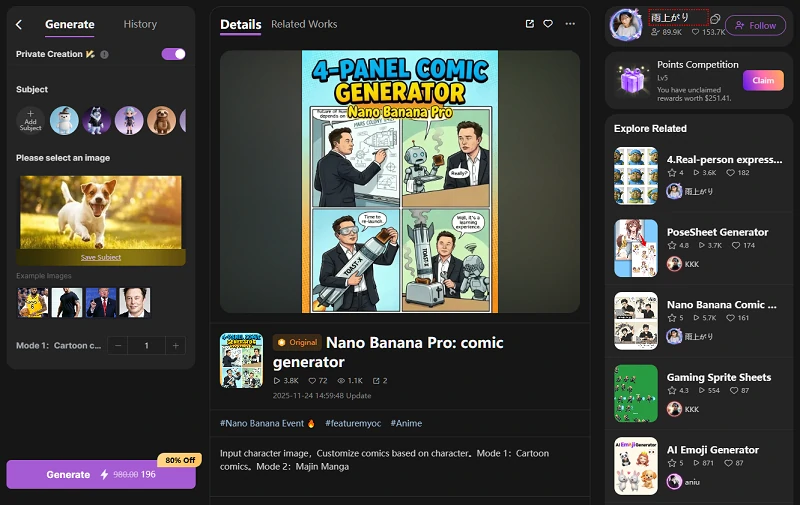Image resolution: width=800 pixels, height=505 pixels.
Task: Click the KKK author avatar under PoseSheet Generator
Action: [674, 264]
